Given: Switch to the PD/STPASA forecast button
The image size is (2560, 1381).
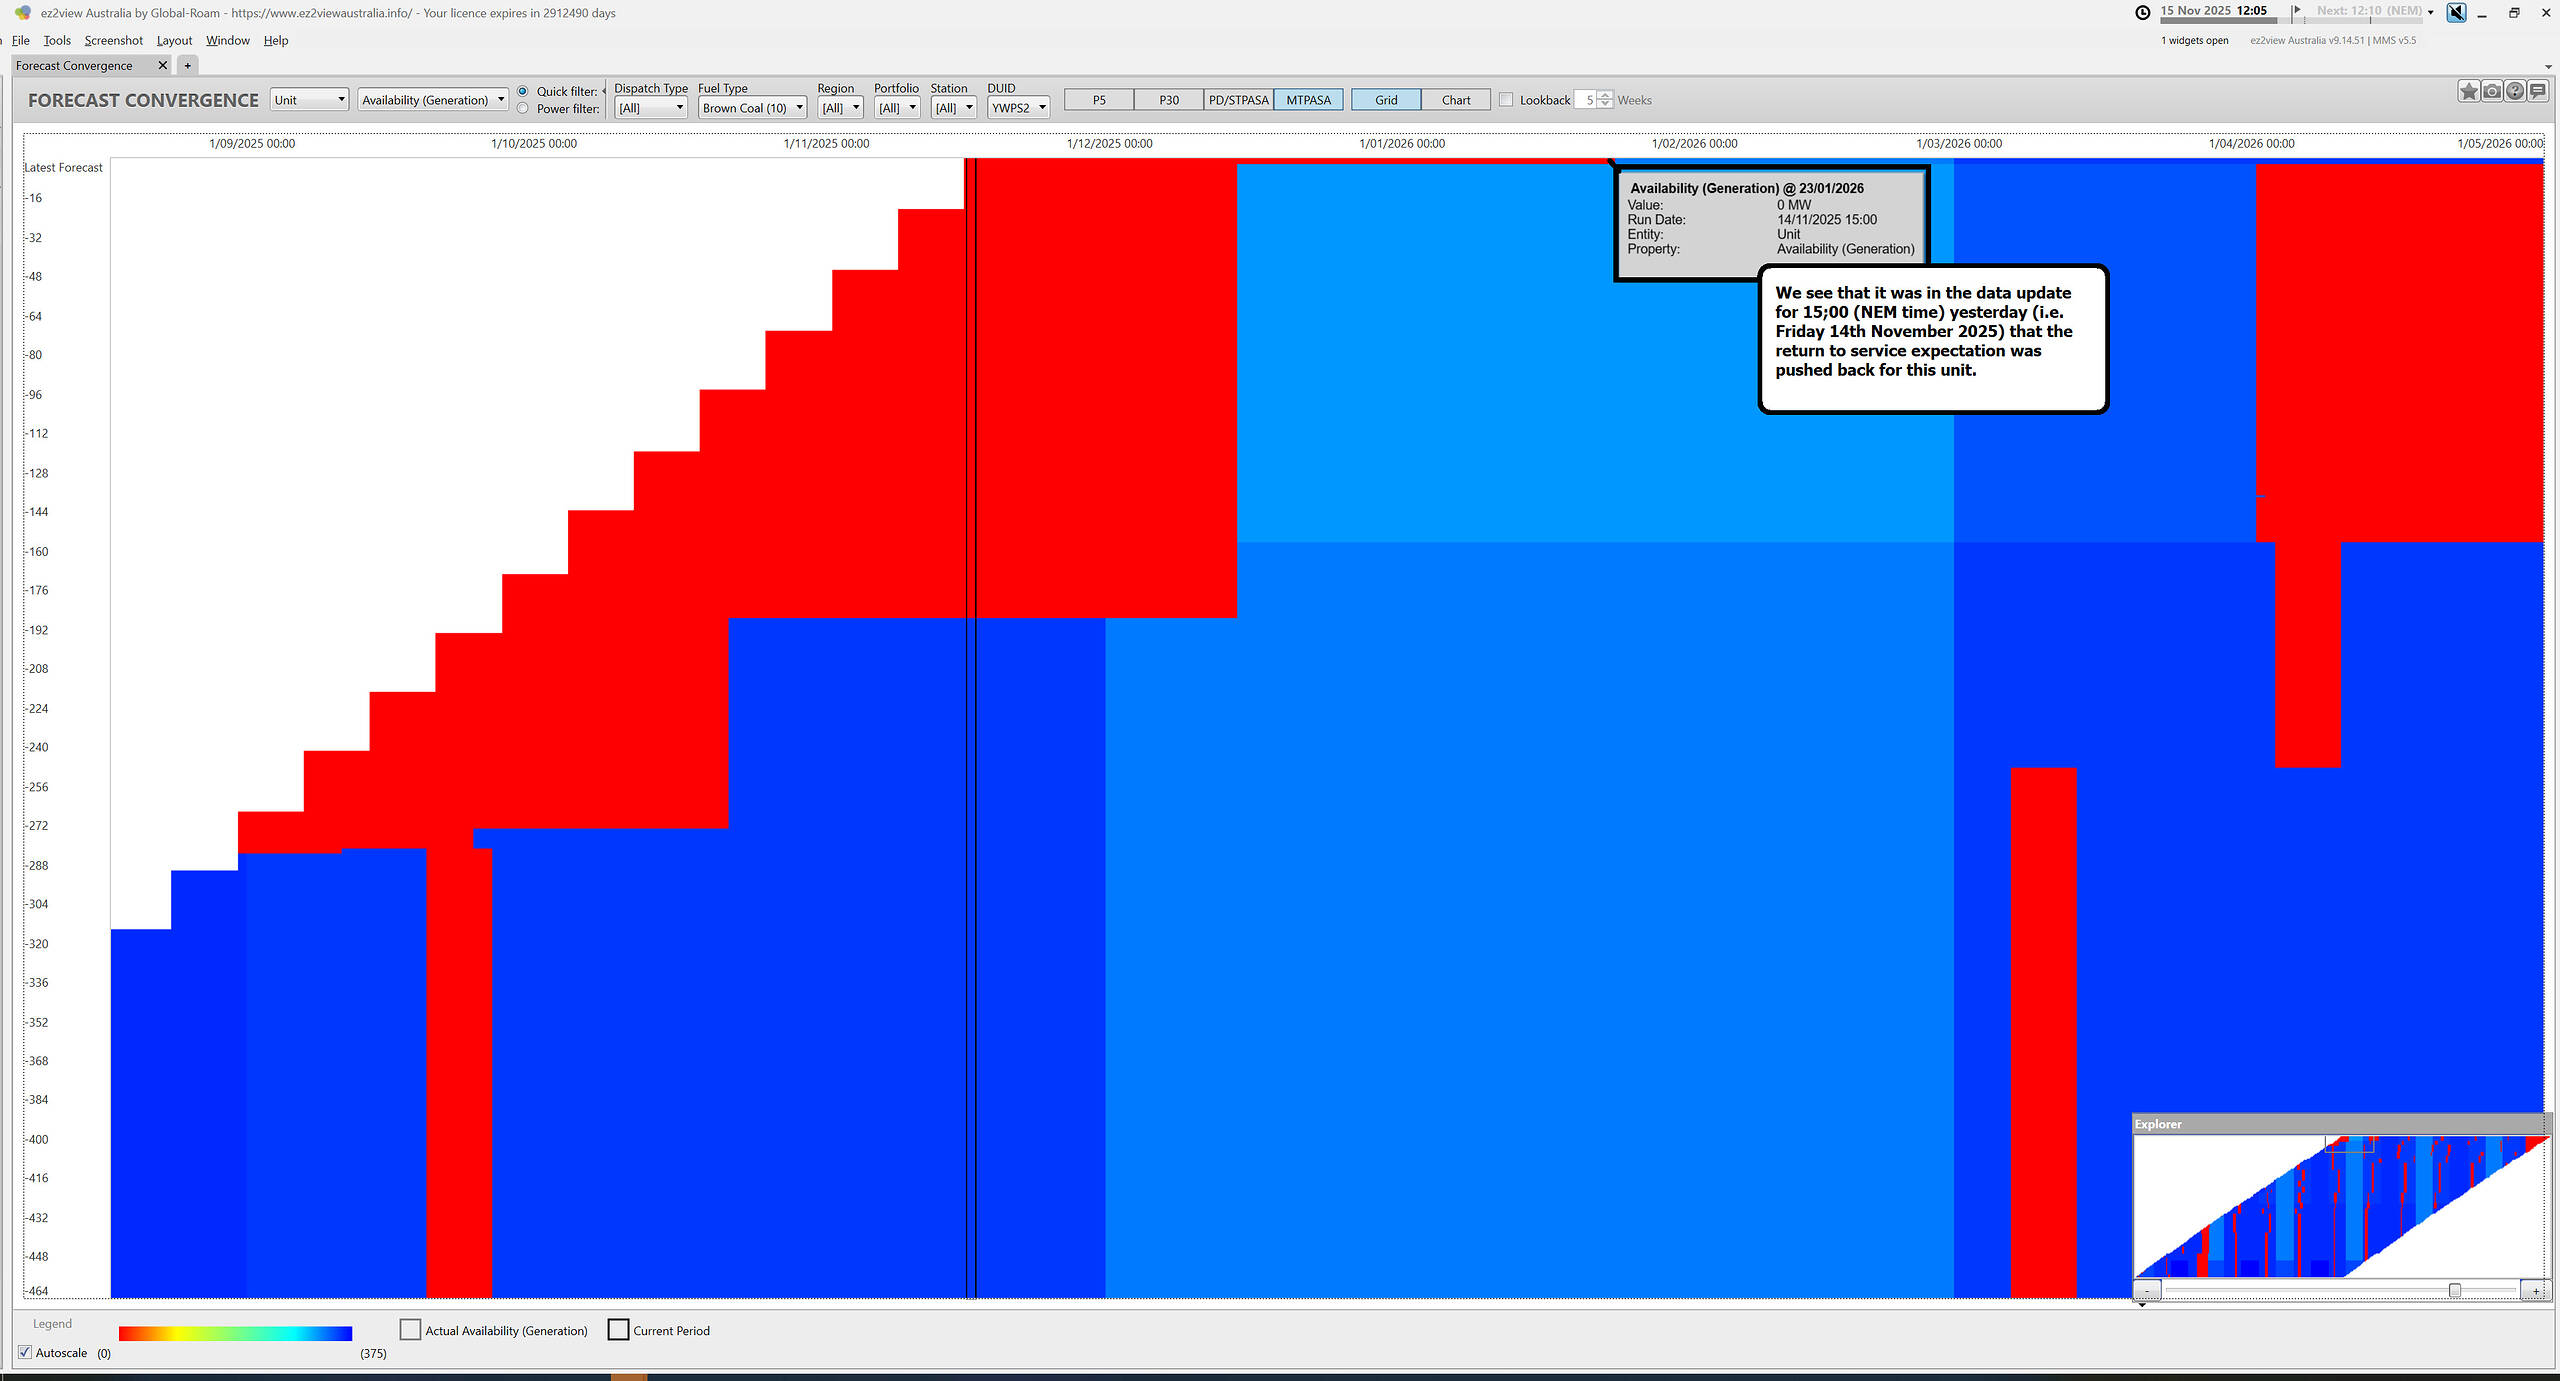Looking at the screenshot, I should click(1238, 100).
